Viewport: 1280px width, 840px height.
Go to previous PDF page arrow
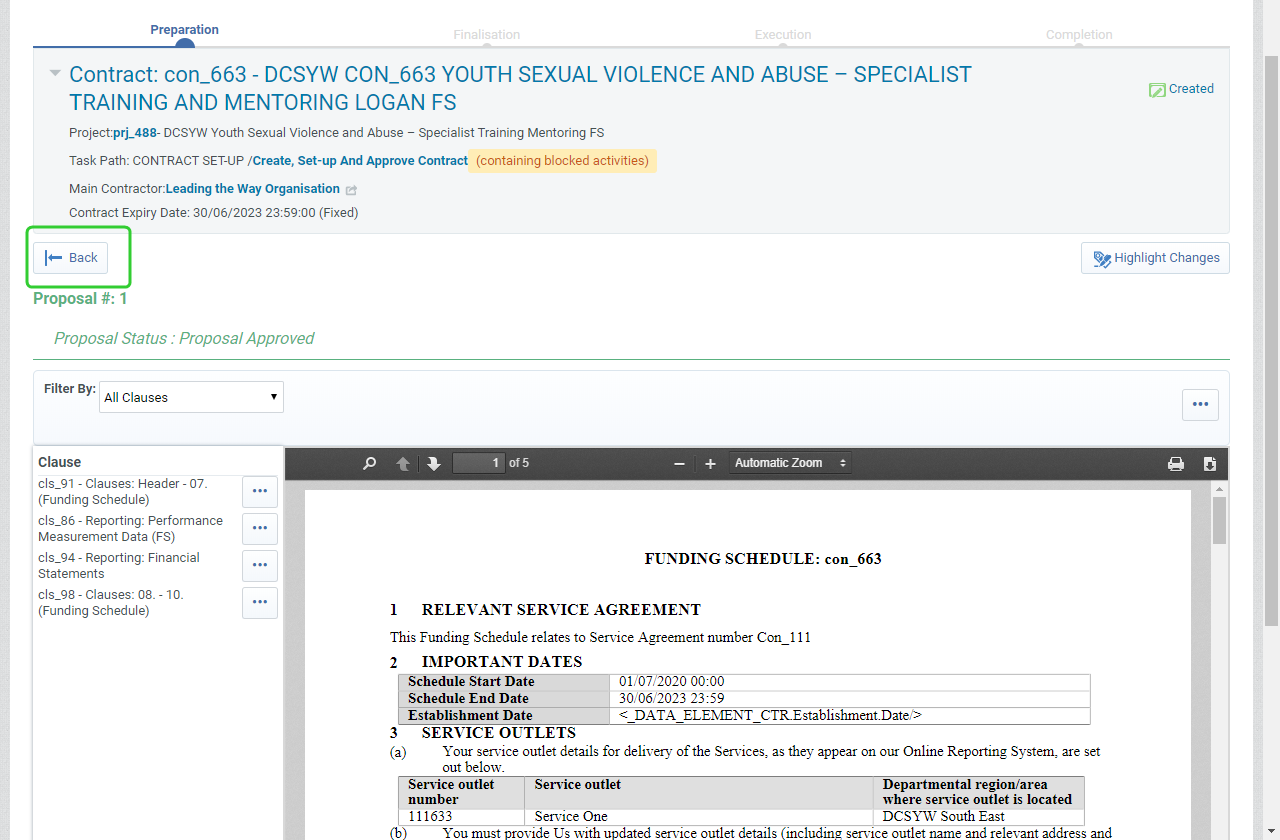pyautogui.click(x=403, y=463)
